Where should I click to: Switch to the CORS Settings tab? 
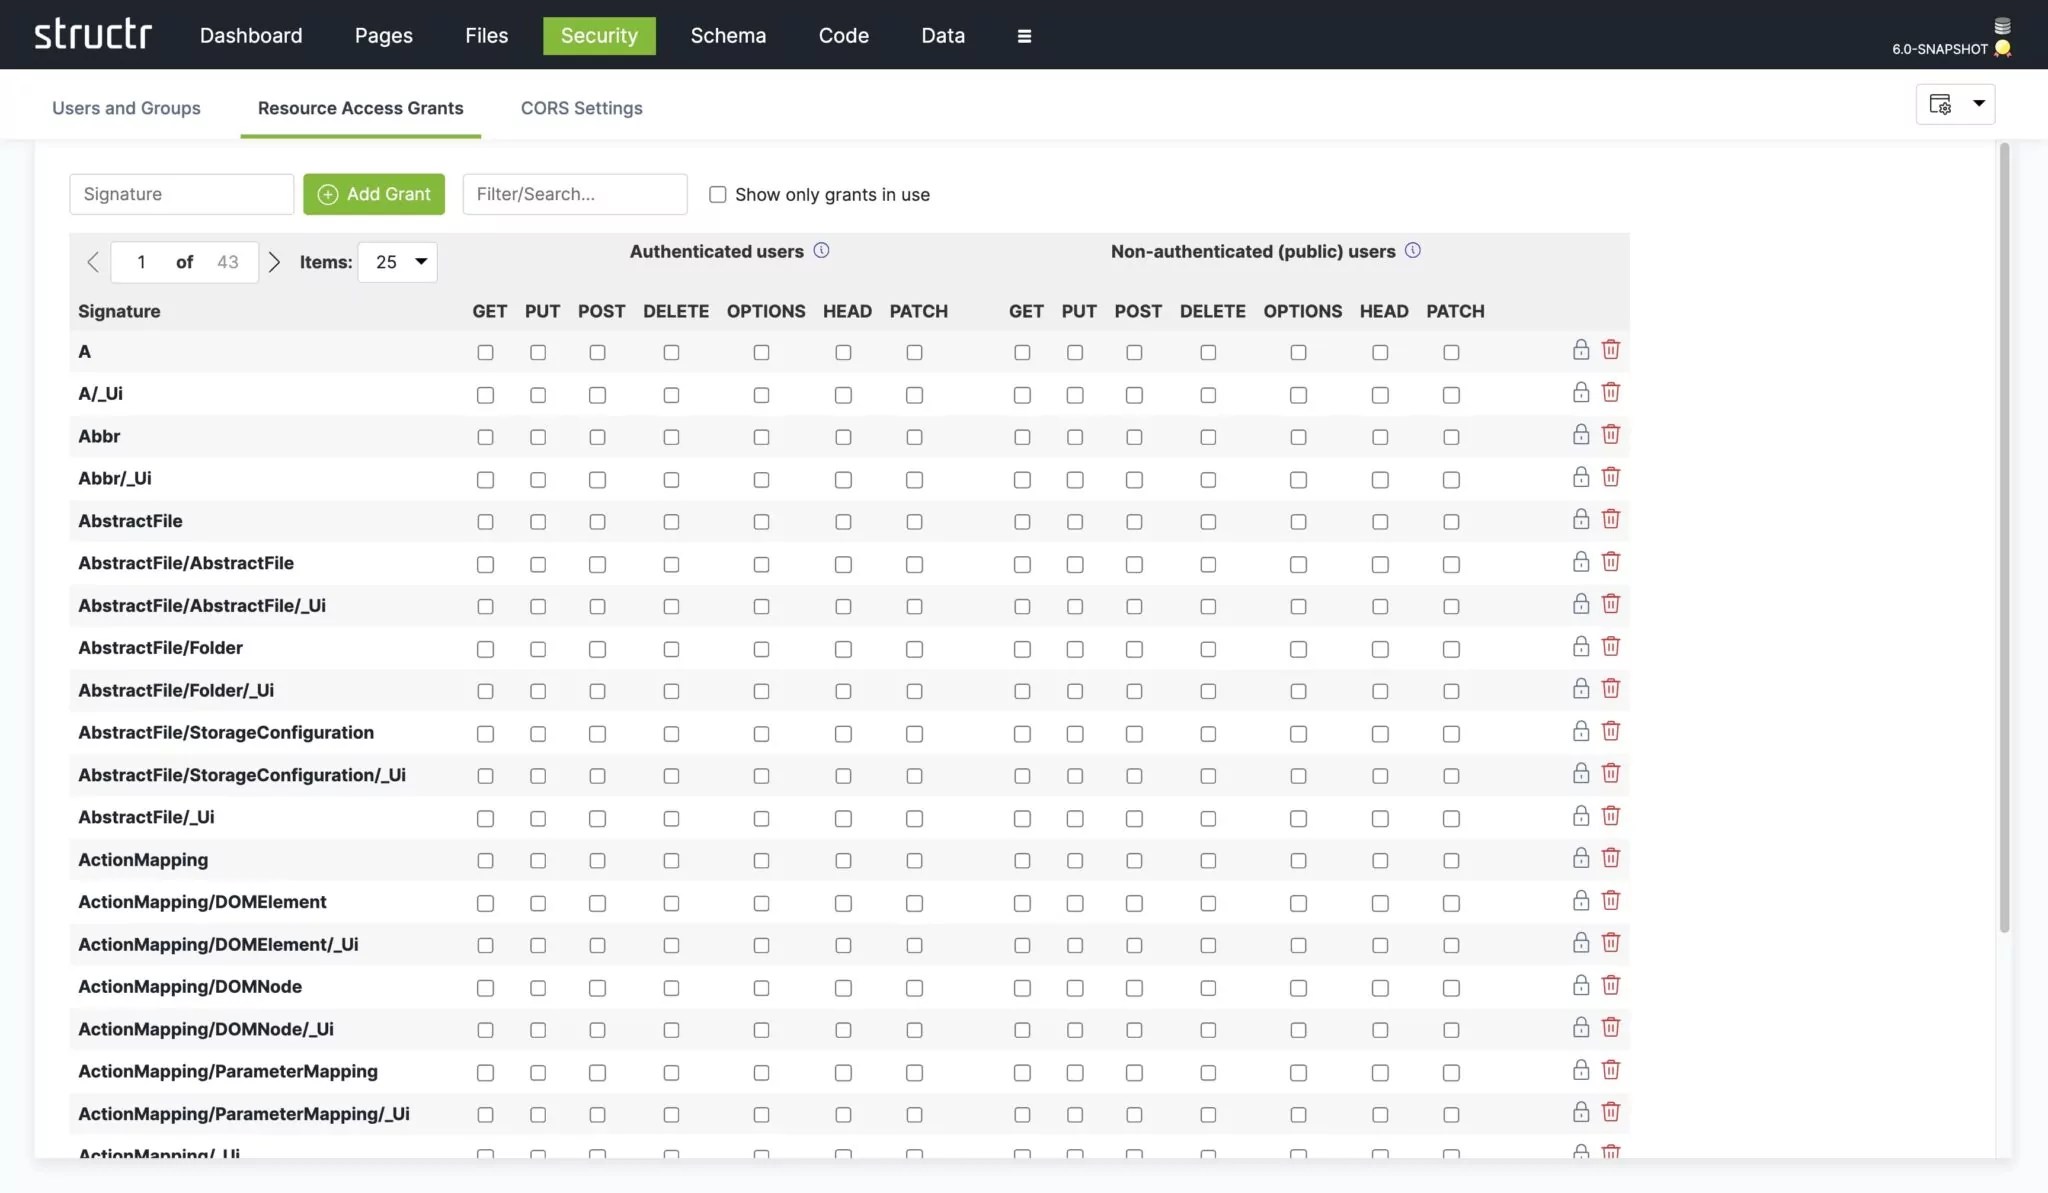pyautogui.click(x=581, y=108)
